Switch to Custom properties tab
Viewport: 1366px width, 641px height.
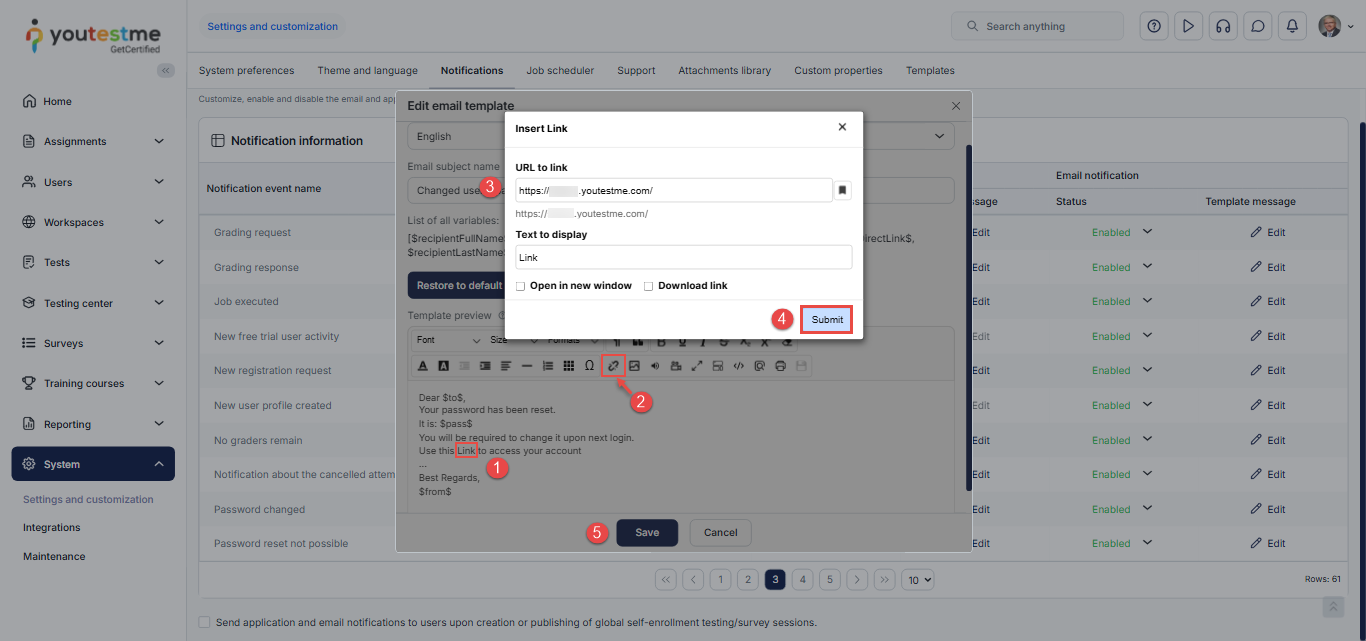(x=838, y=71)
